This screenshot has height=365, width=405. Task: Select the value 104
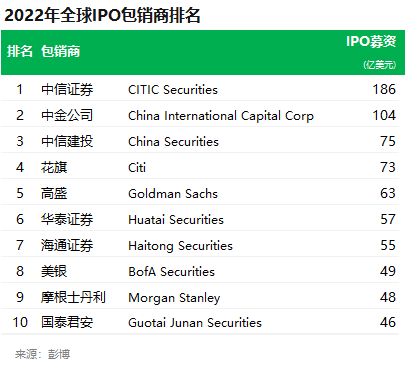click(384, 115)
